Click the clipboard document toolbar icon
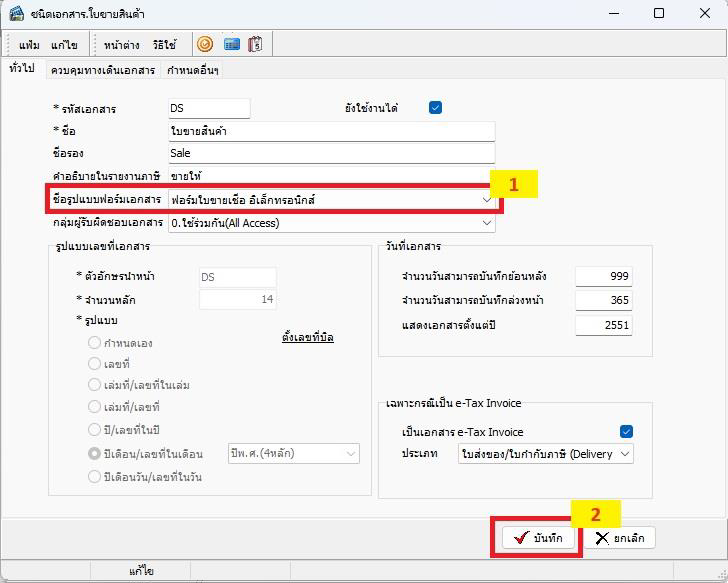Image resolution: width=728 pixels, height=583 pixels. (x=255, y=45)
